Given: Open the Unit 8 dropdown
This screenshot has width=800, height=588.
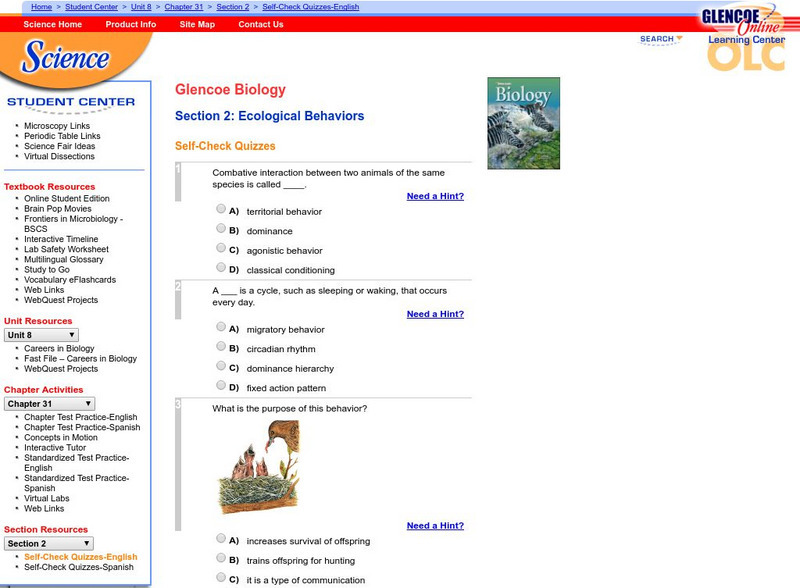Looking at the screenshot, I should pyautogui.click(x=41, y=335).
